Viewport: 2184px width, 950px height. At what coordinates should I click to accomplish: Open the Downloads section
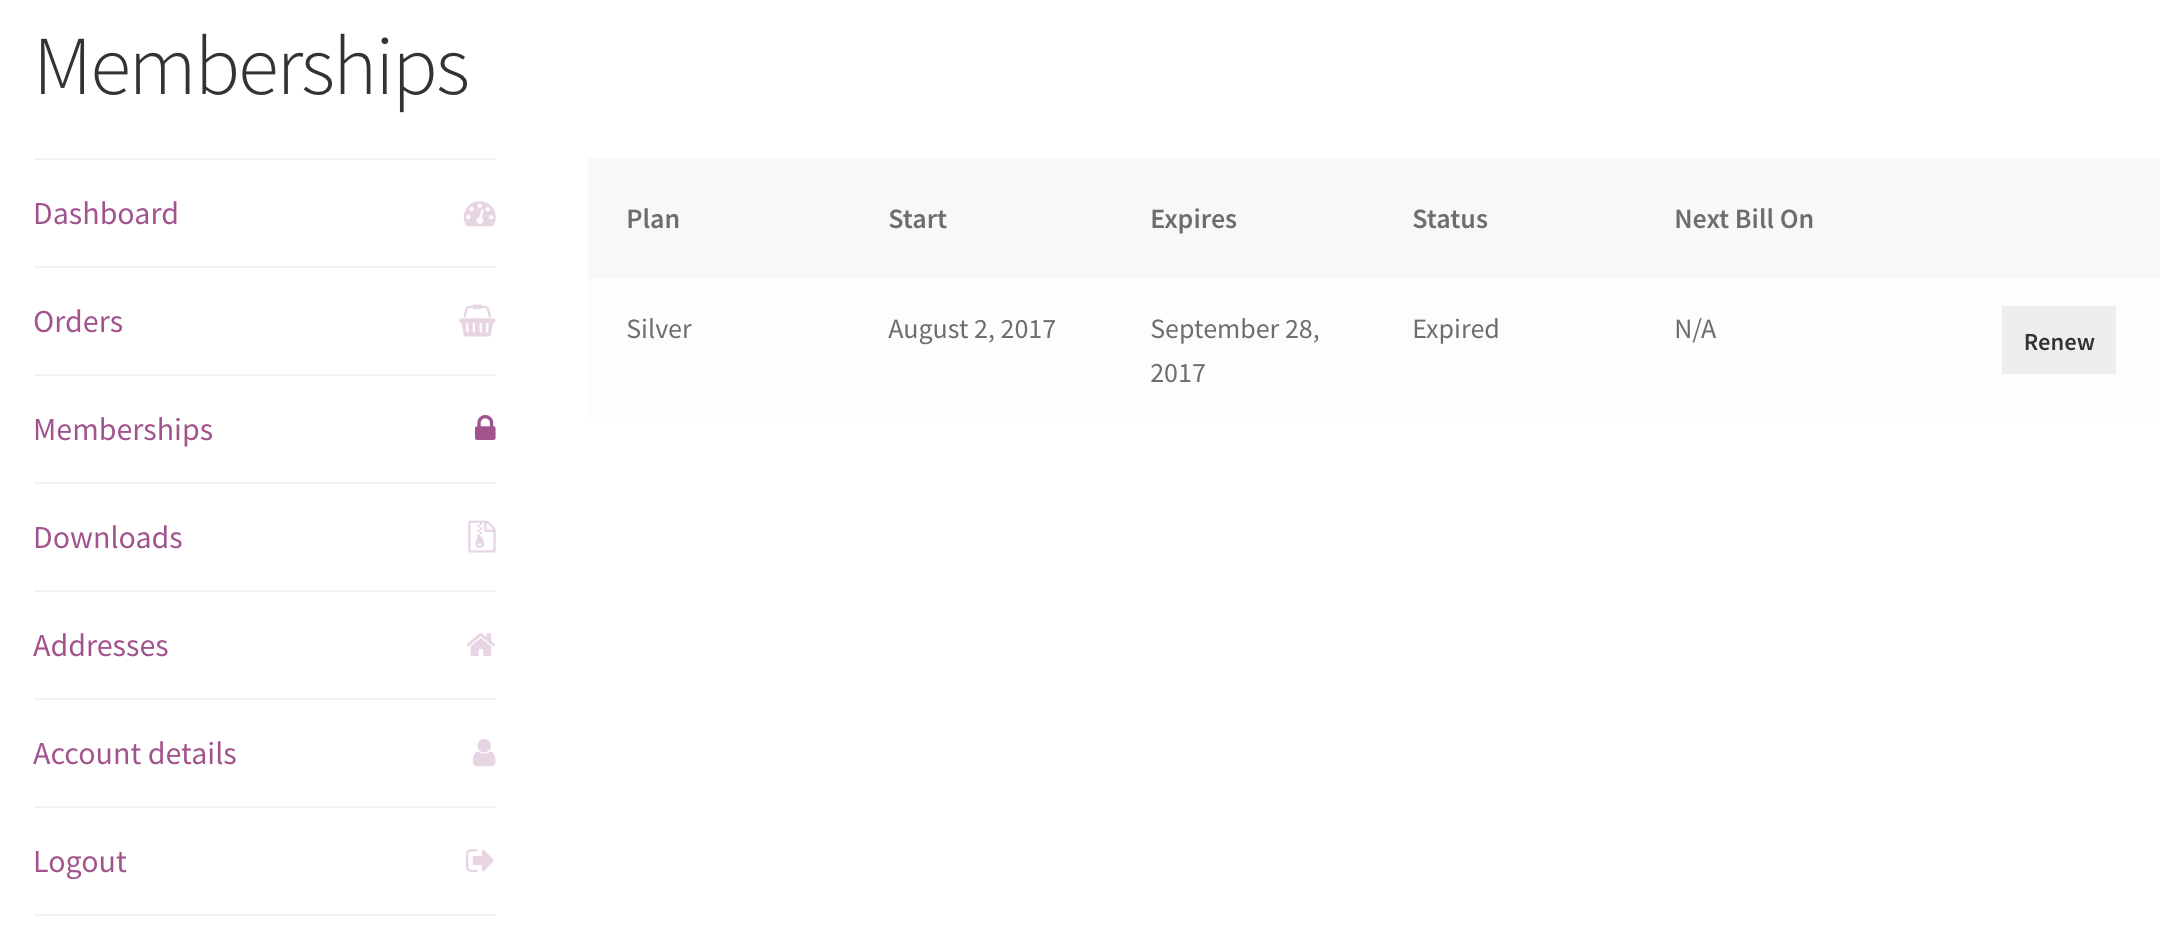point(108,538)
